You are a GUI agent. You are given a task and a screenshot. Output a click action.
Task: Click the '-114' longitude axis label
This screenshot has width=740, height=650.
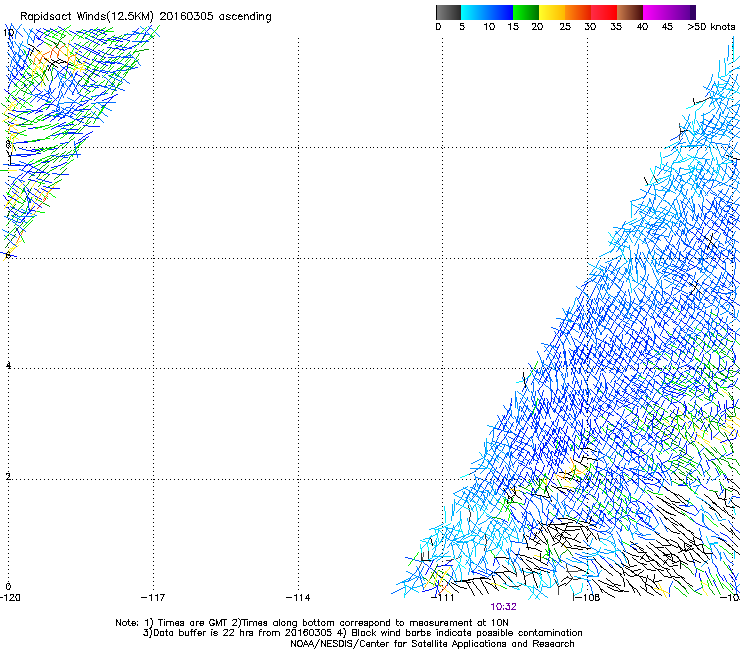(298, 598)
